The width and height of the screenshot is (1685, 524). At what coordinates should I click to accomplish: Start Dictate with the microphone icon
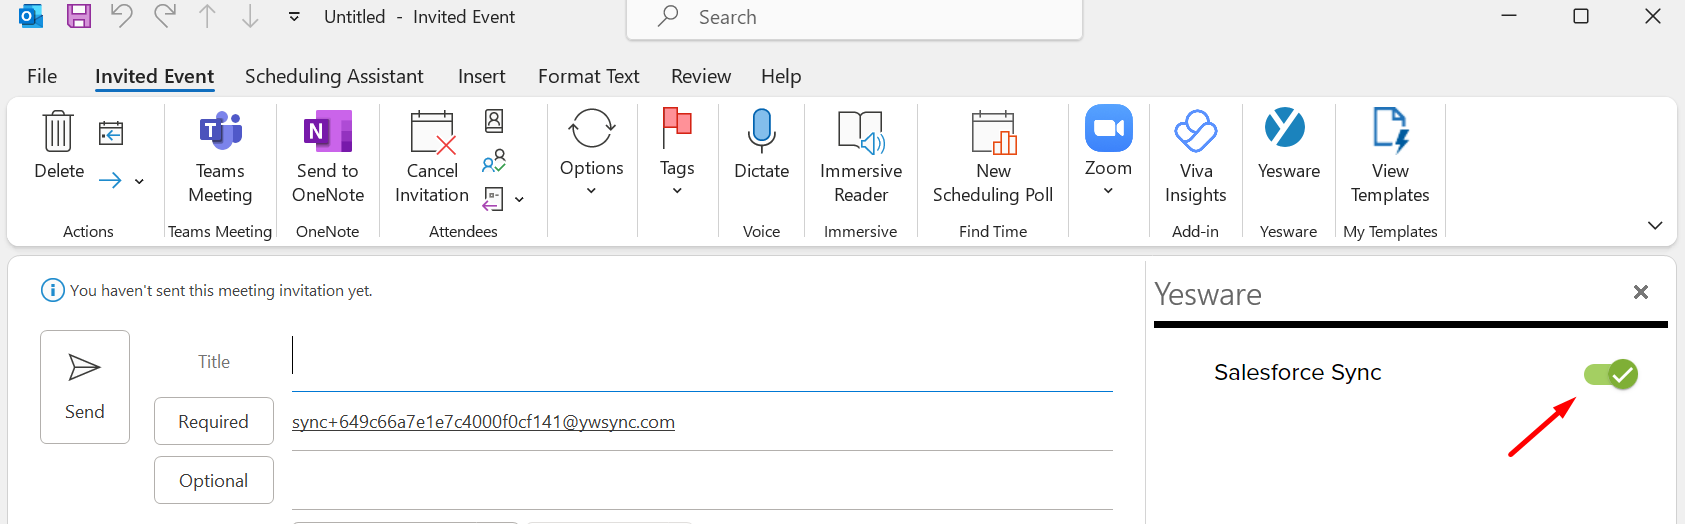761,132
